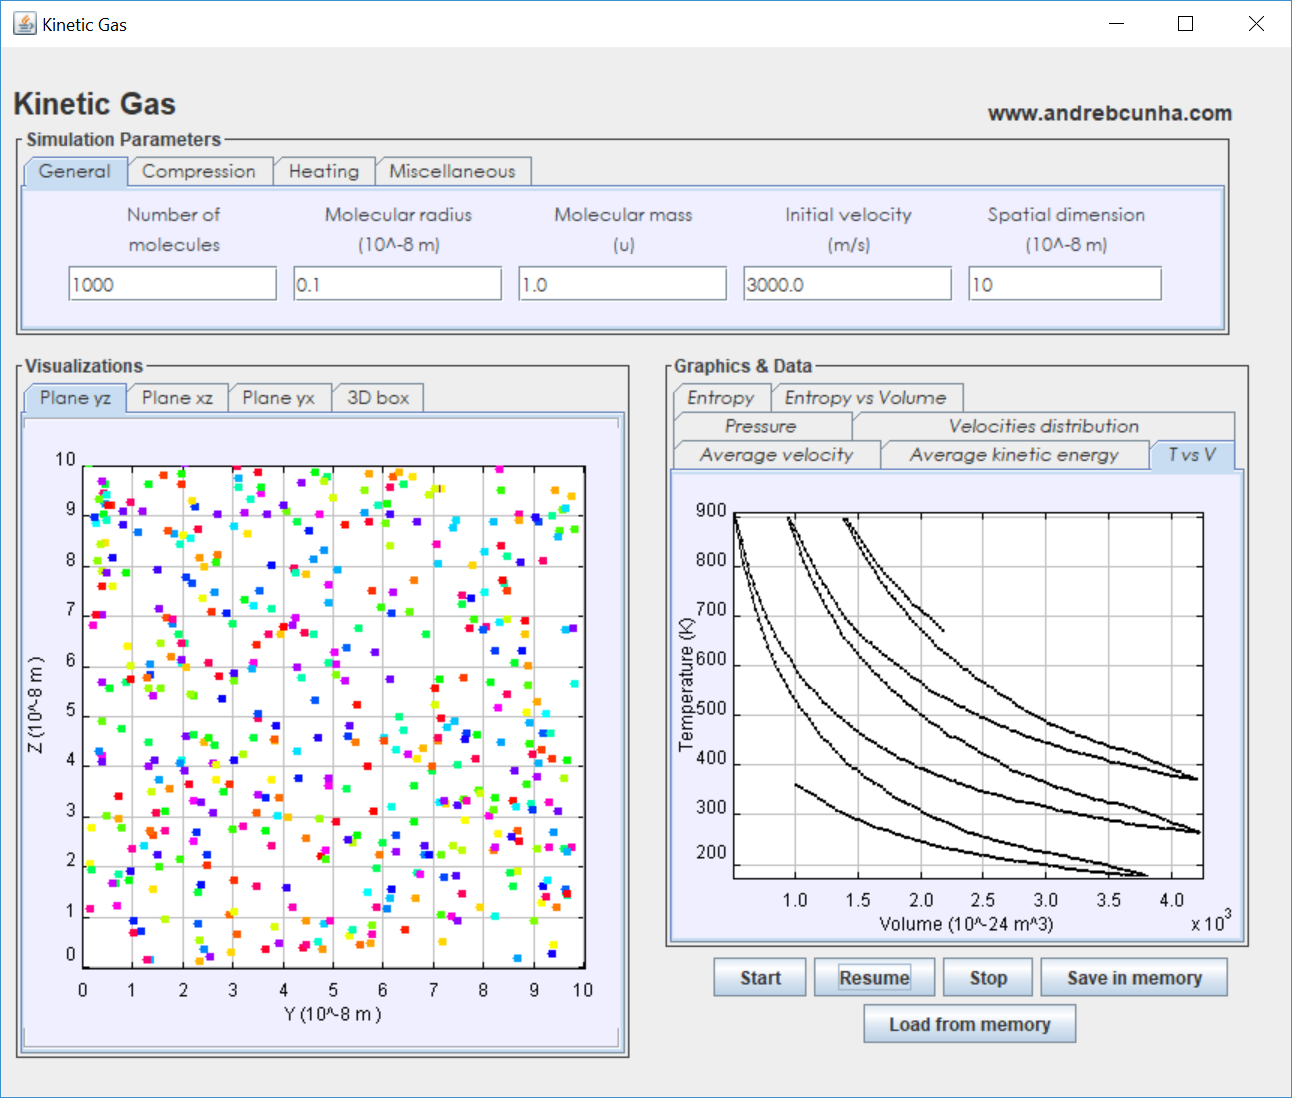Click the Volume (10^-24 m^3) axis label
Screen dimensions: 1292x1098
point(966,924)
